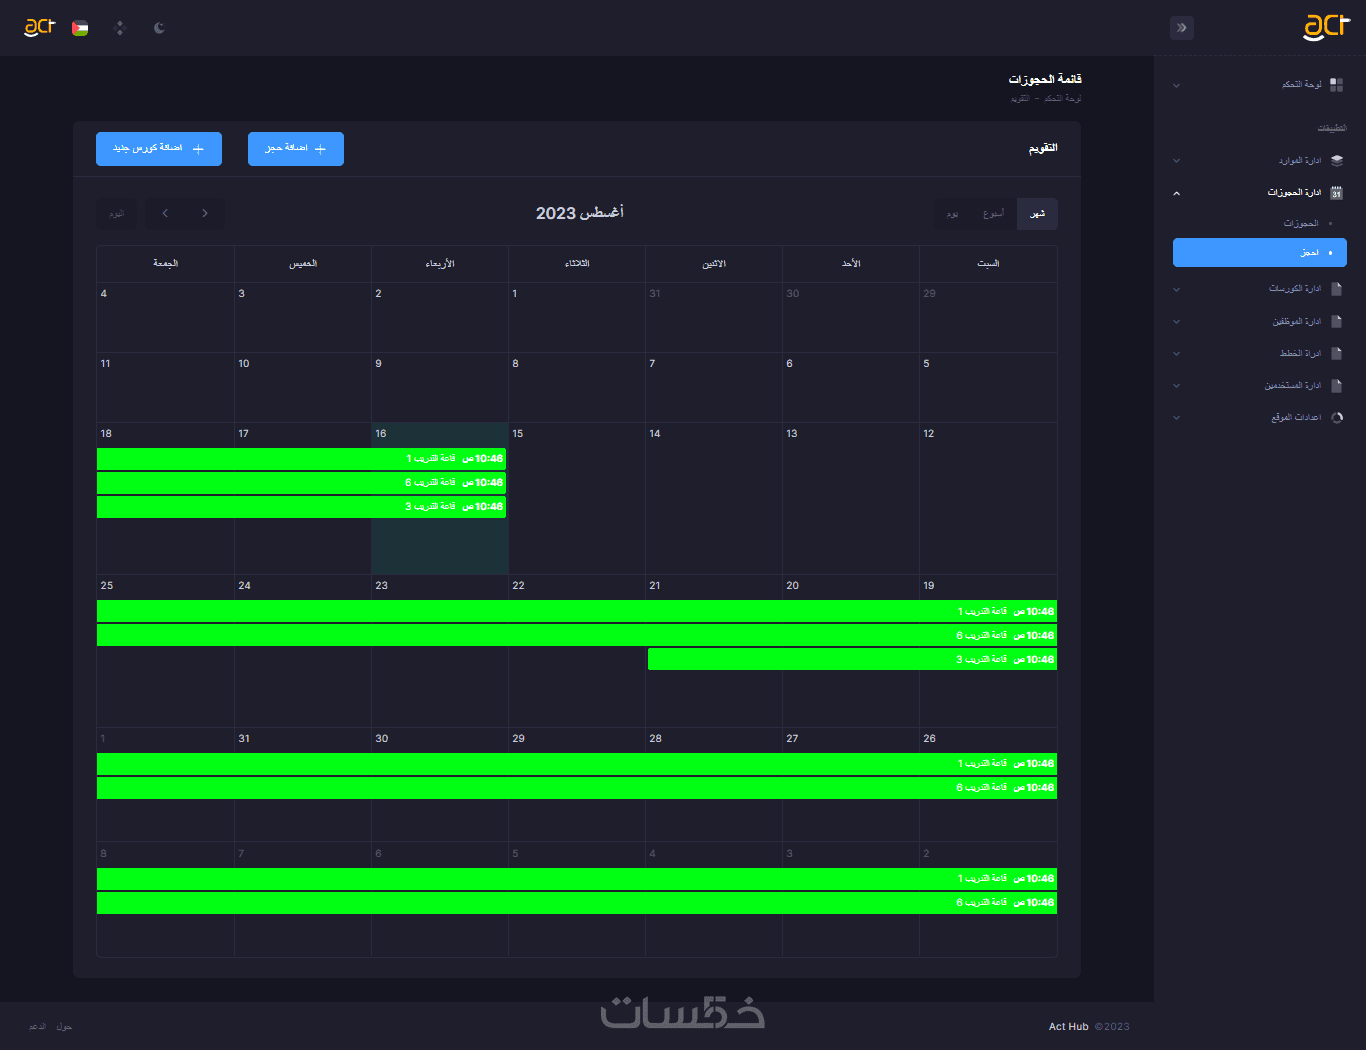Open ادارة الموظفين in the sidebar

click(x=1260, y=321)
